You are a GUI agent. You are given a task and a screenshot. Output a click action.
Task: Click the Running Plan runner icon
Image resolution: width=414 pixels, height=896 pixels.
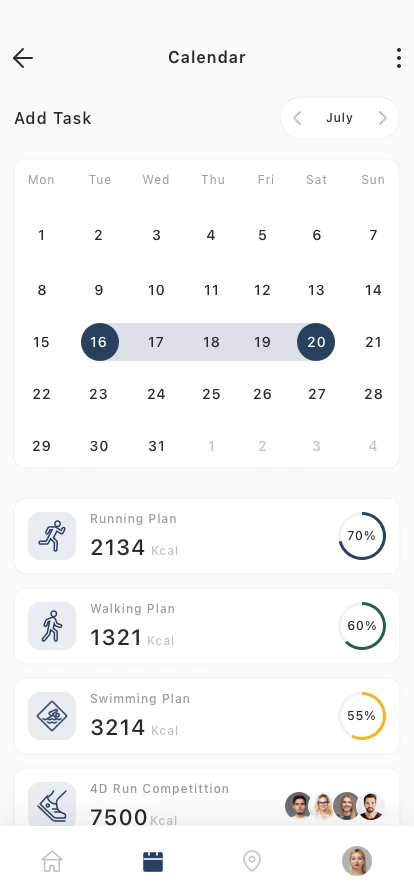tap(52, 536)
